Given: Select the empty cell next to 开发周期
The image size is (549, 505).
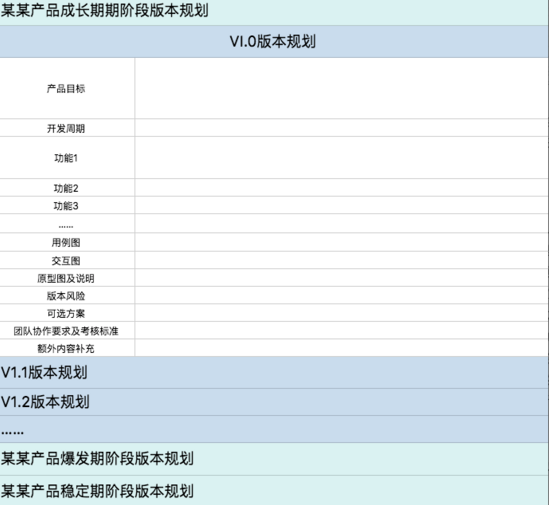Looking at the screenshot, I should [341, 128].
